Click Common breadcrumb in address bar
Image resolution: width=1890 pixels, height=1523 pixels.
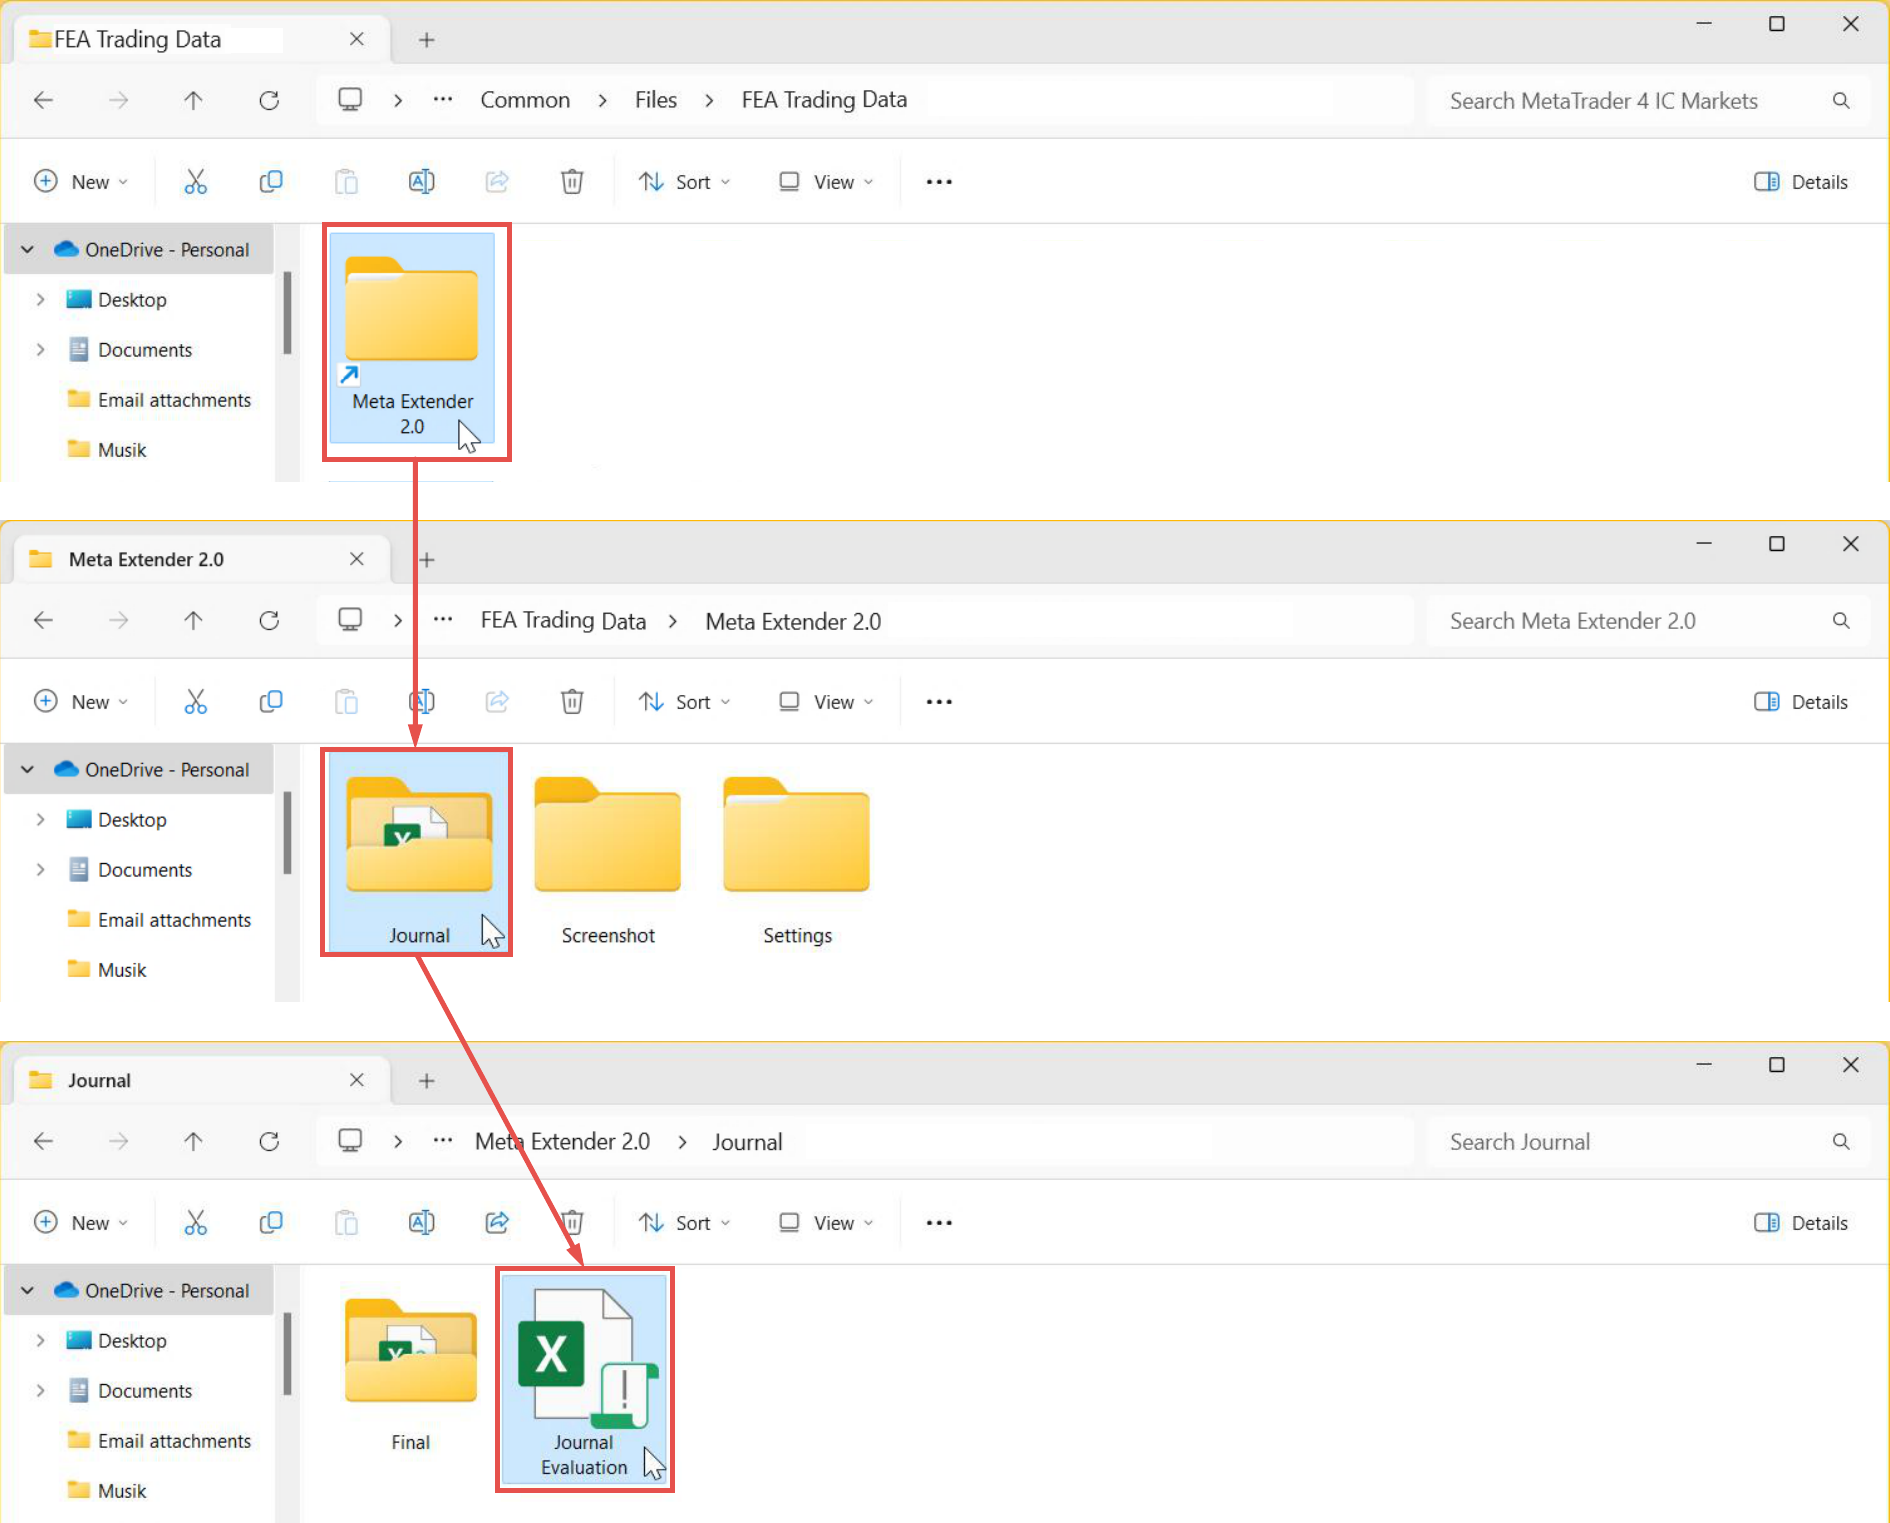(525, 100)
